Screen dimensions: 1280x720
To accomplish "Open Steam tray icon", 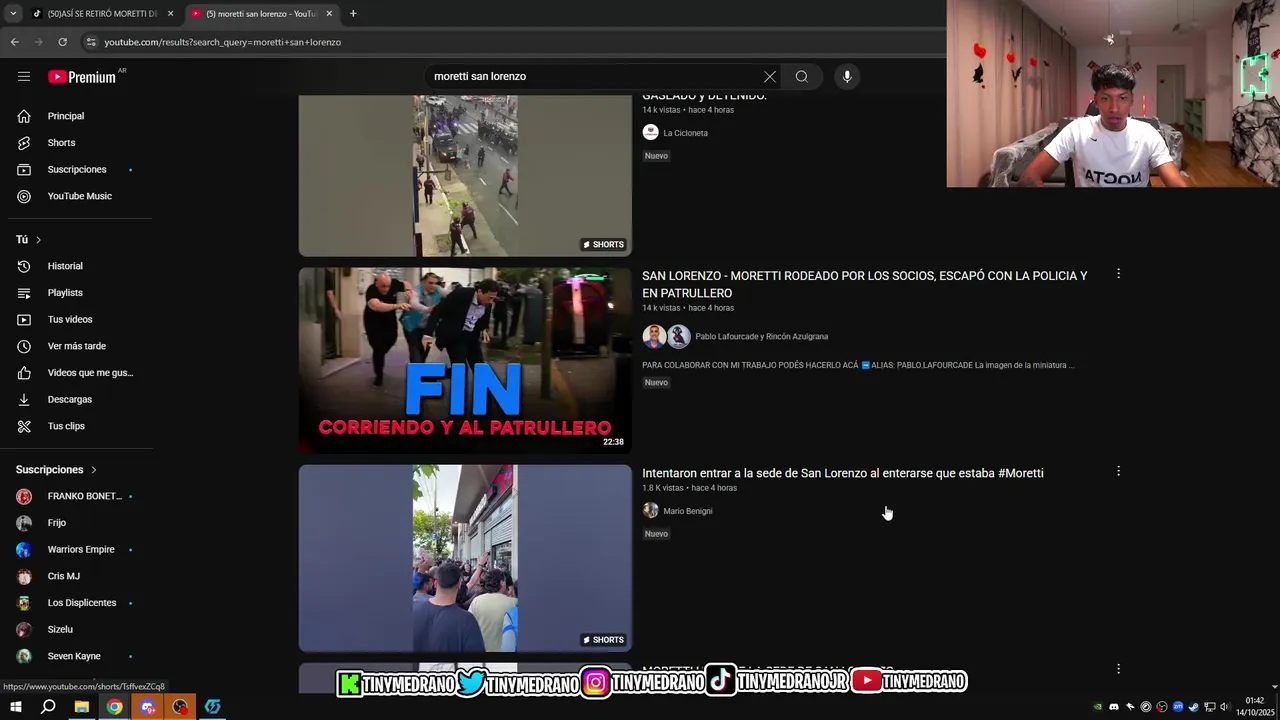I will click(x=1193, y=707).
